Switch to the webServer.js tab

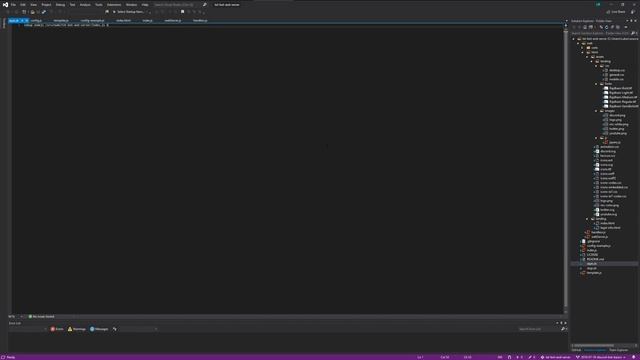(173, 20)
